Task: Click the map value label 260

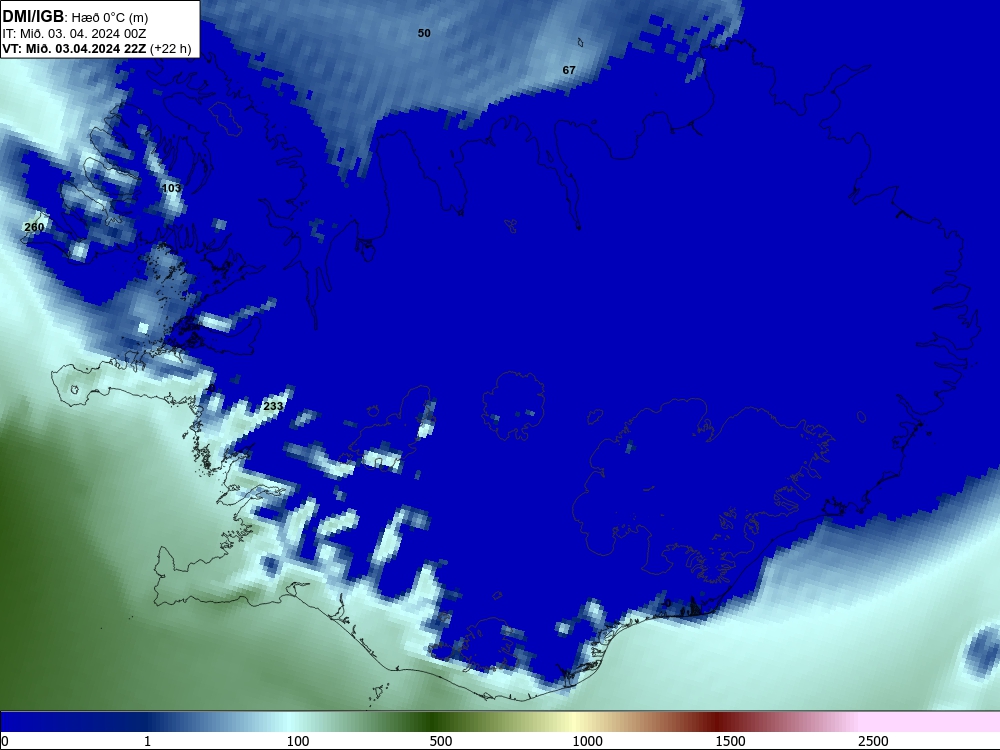Action: click(34, 227)
